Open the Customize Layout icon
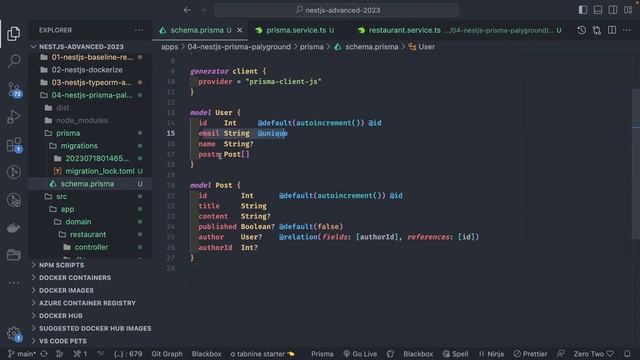640x360 pixels. click(x=628, y=10)
